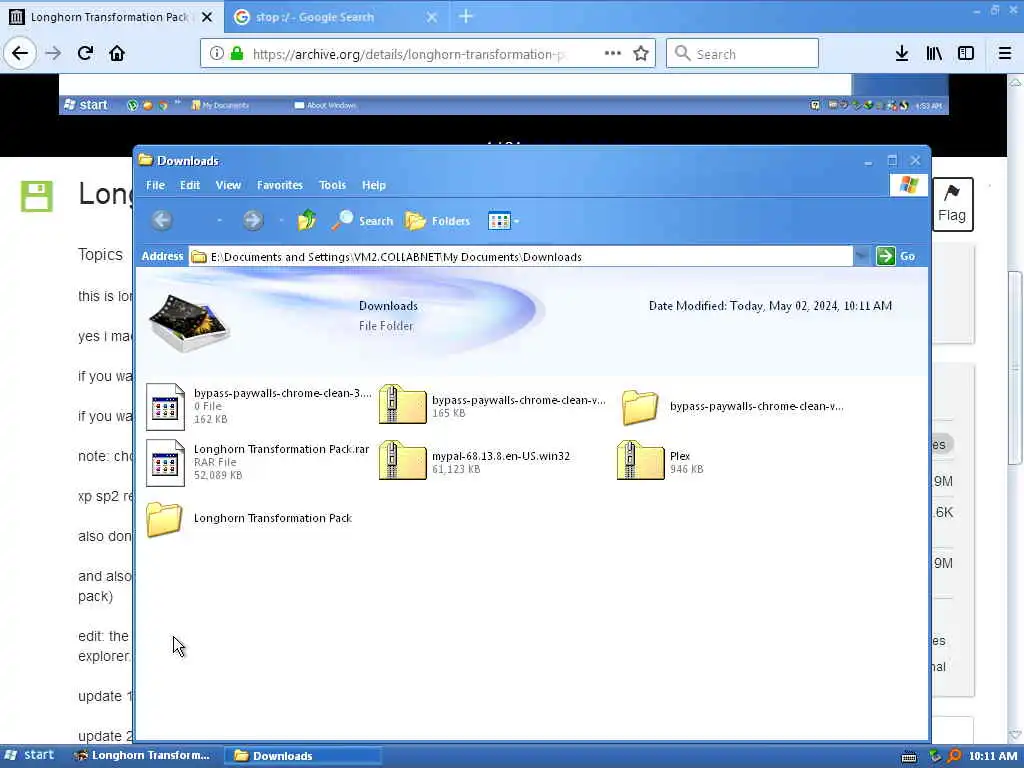
Task: Click the archive.org software floppy icon
Action: coord(37,196)
